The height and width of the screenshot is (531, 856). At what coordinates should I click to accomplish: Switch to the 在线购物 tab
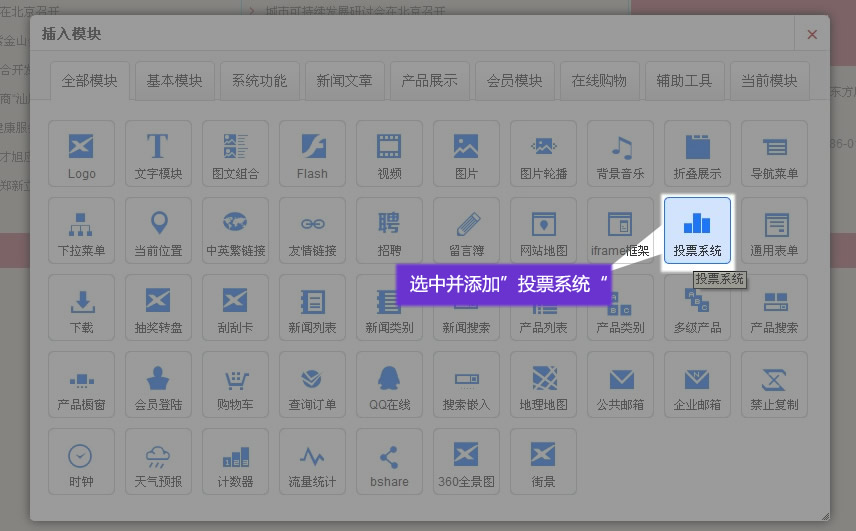click(600, 81)
